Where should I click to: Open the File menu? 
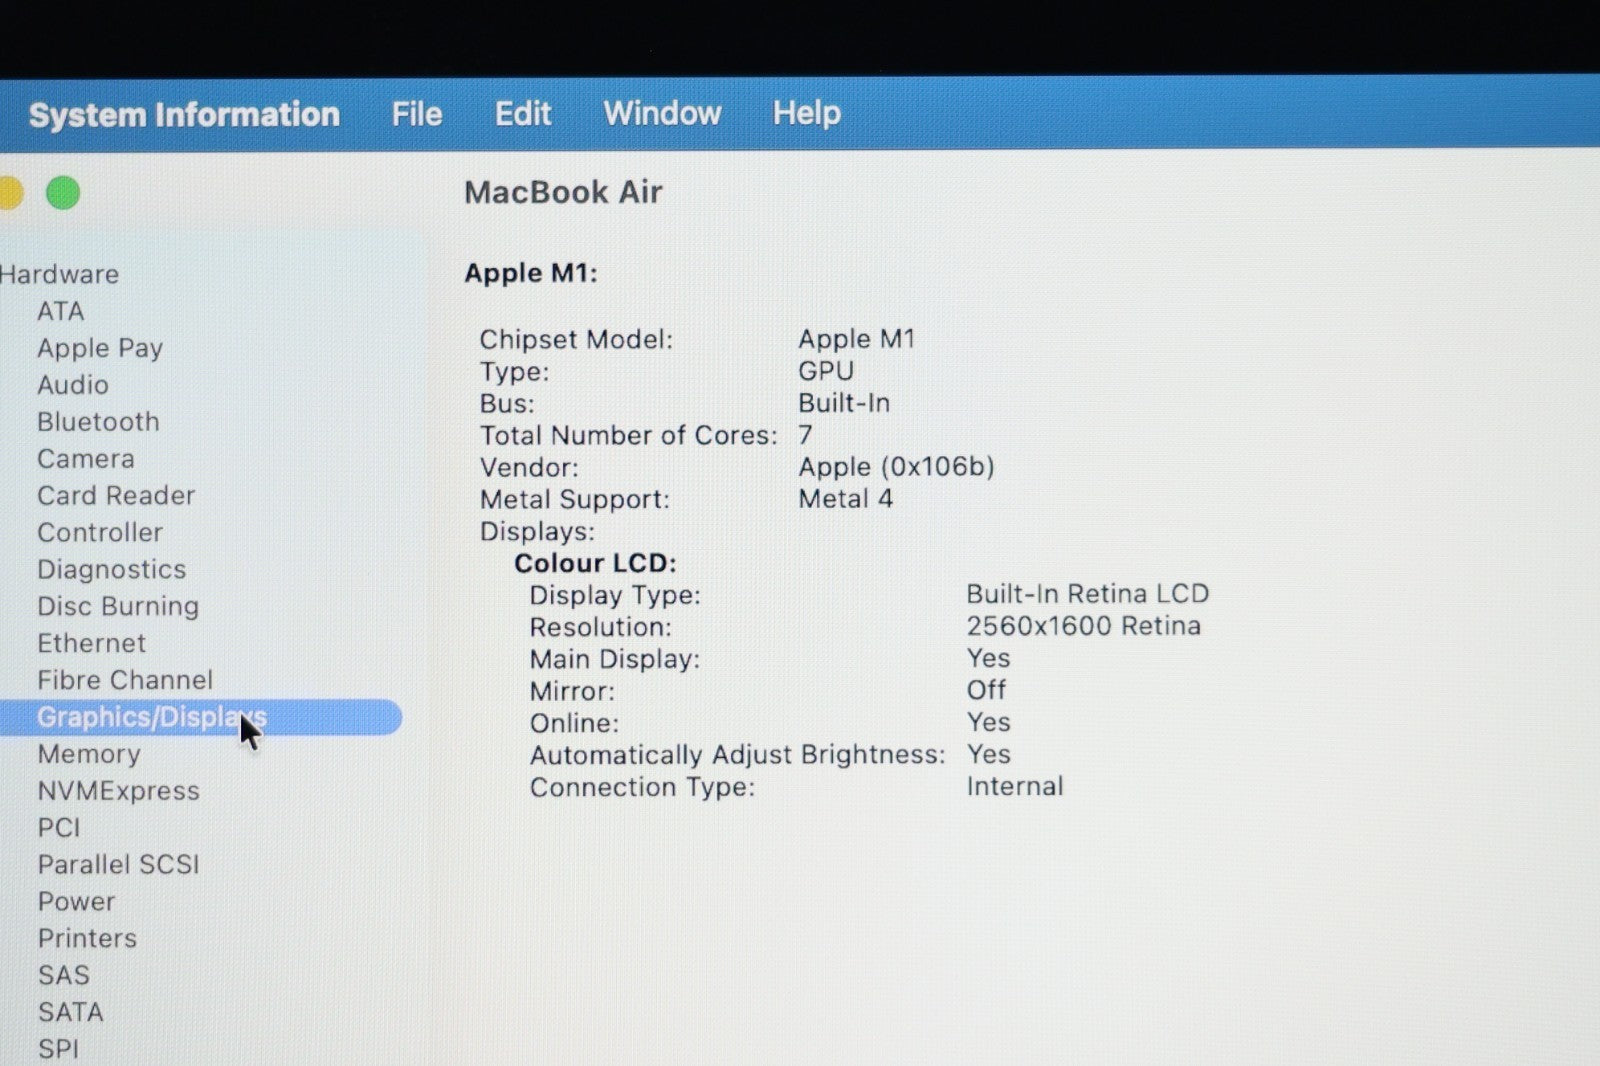[x=416, y=114]
